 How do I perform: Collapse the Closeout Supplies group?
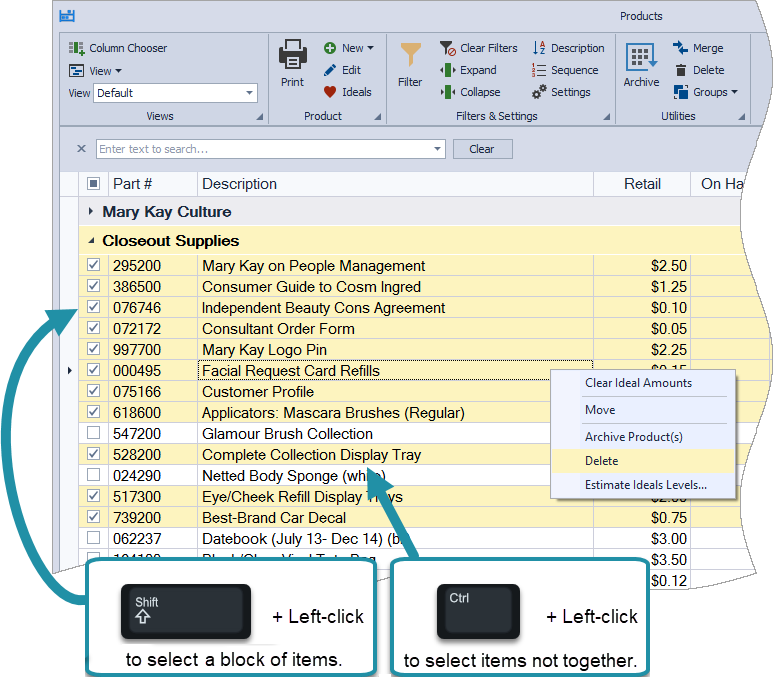tap(91, 241)
